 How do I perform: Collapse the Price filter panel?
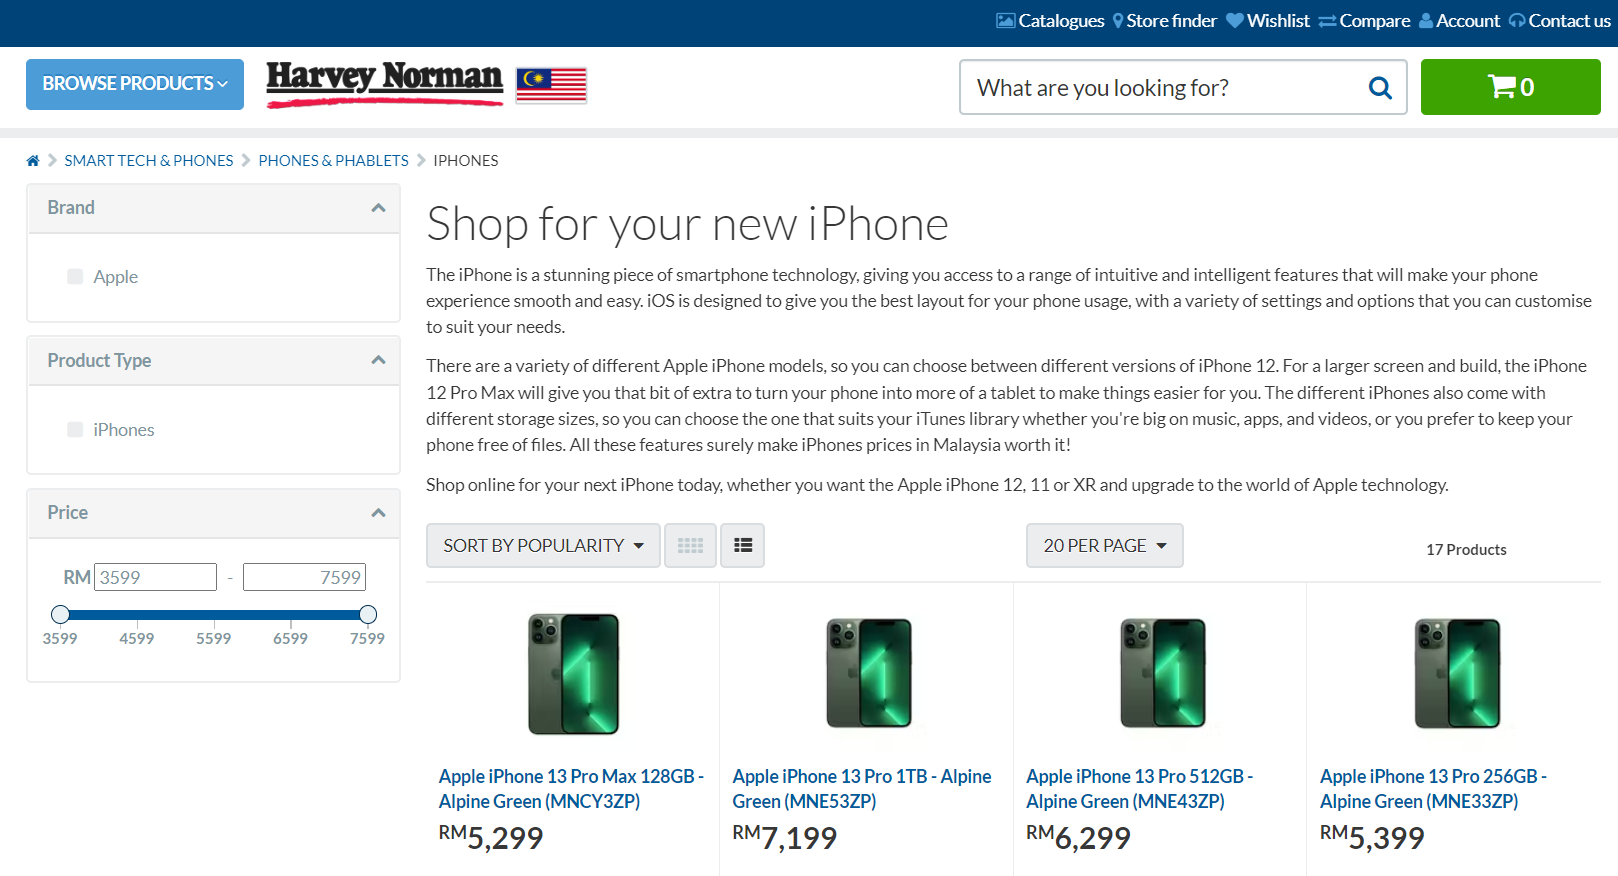click(378, 513)
